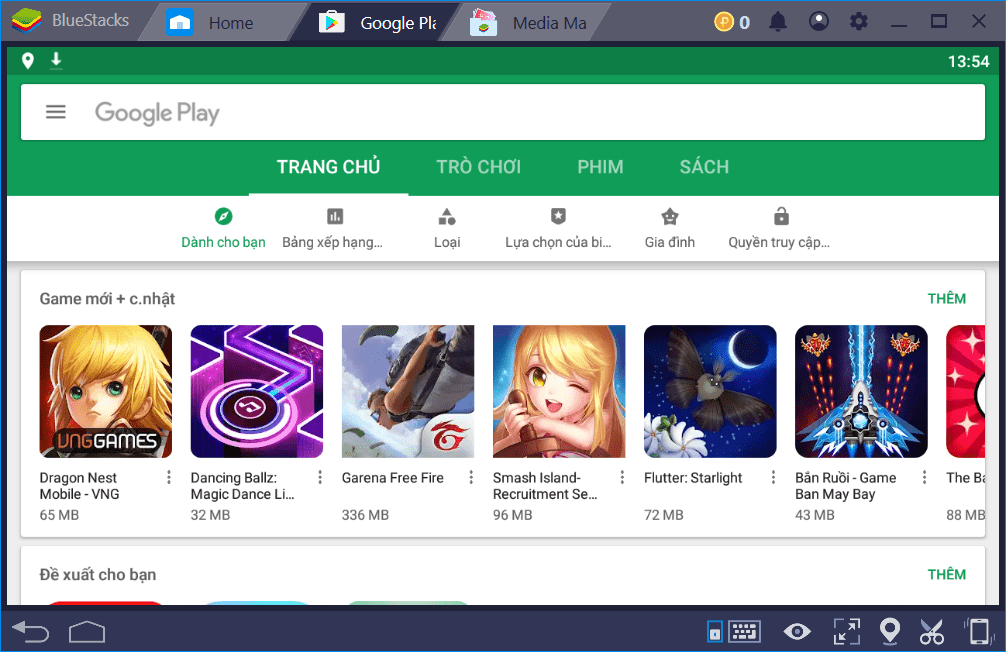This screenshot has width=1006, height=652.
Task: Switch to the SÁCH tab
Action: tap(704, 167)
